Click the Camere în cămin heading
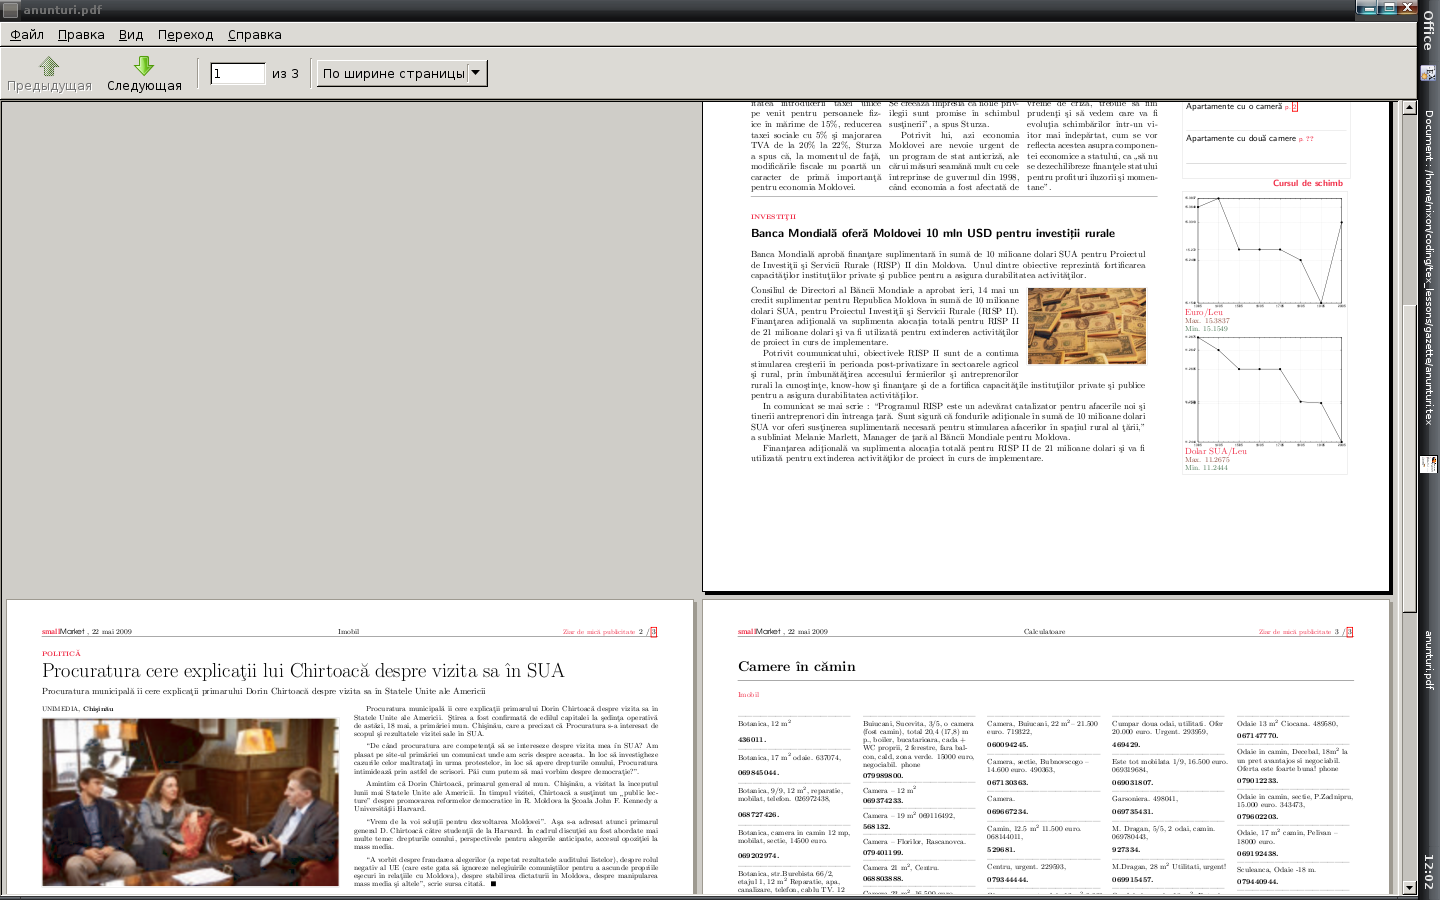This screenshot has width=1440, height=900. point(797,666)
